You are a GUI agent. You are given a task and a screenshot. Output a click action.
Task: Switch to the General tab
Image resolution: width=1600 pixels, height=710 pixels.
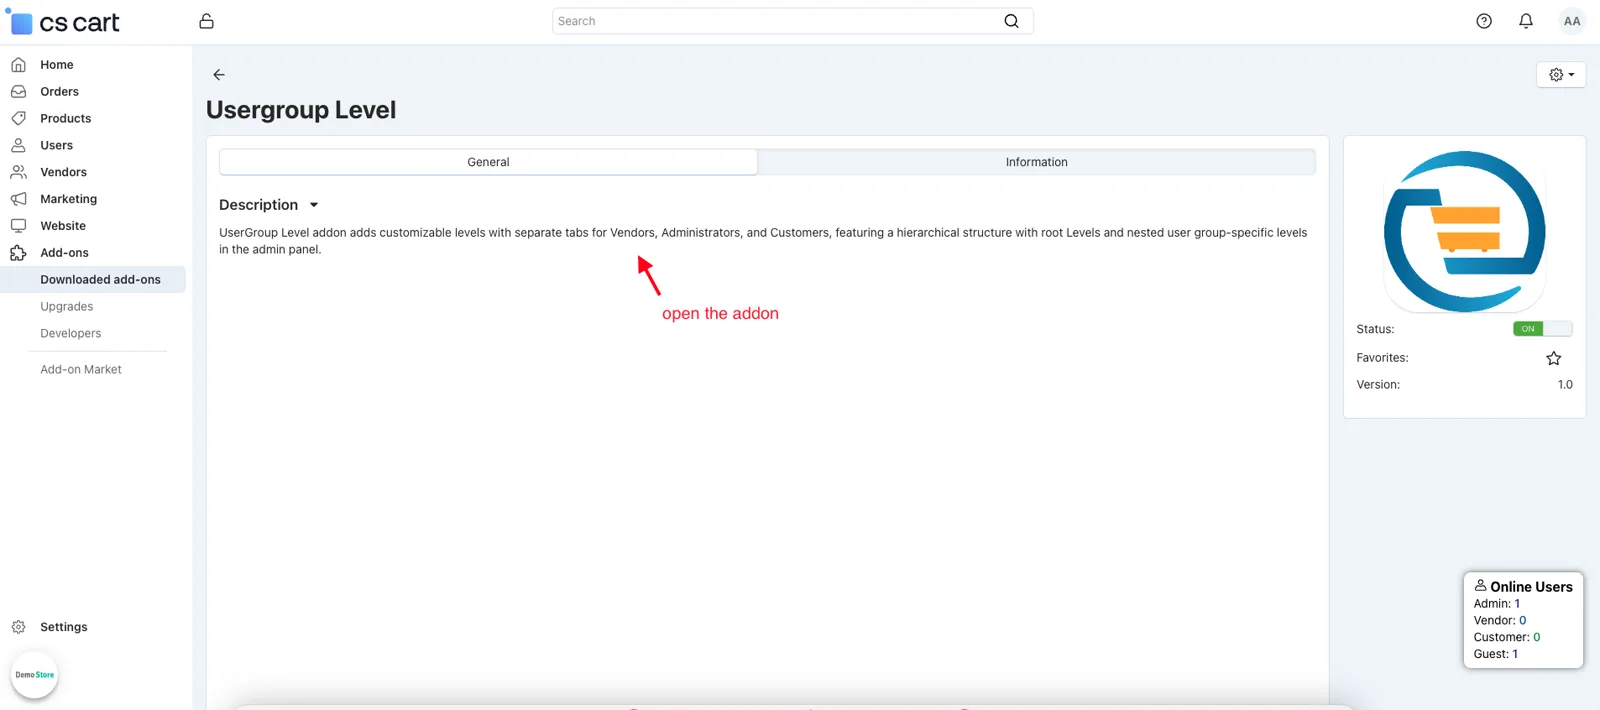(488, 162)
